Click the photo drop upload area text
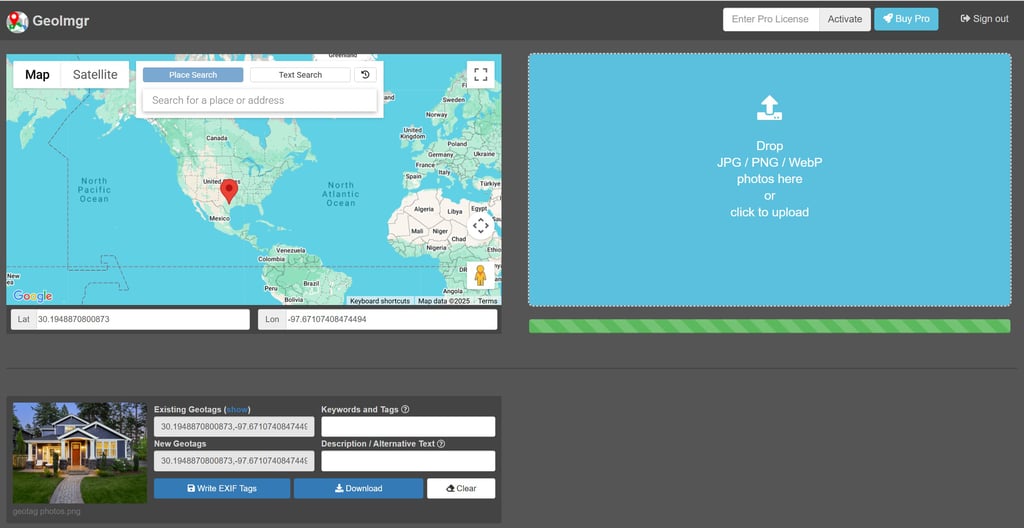The width and height of the screenshot is (1024, 528). click(x=769, y=179)
